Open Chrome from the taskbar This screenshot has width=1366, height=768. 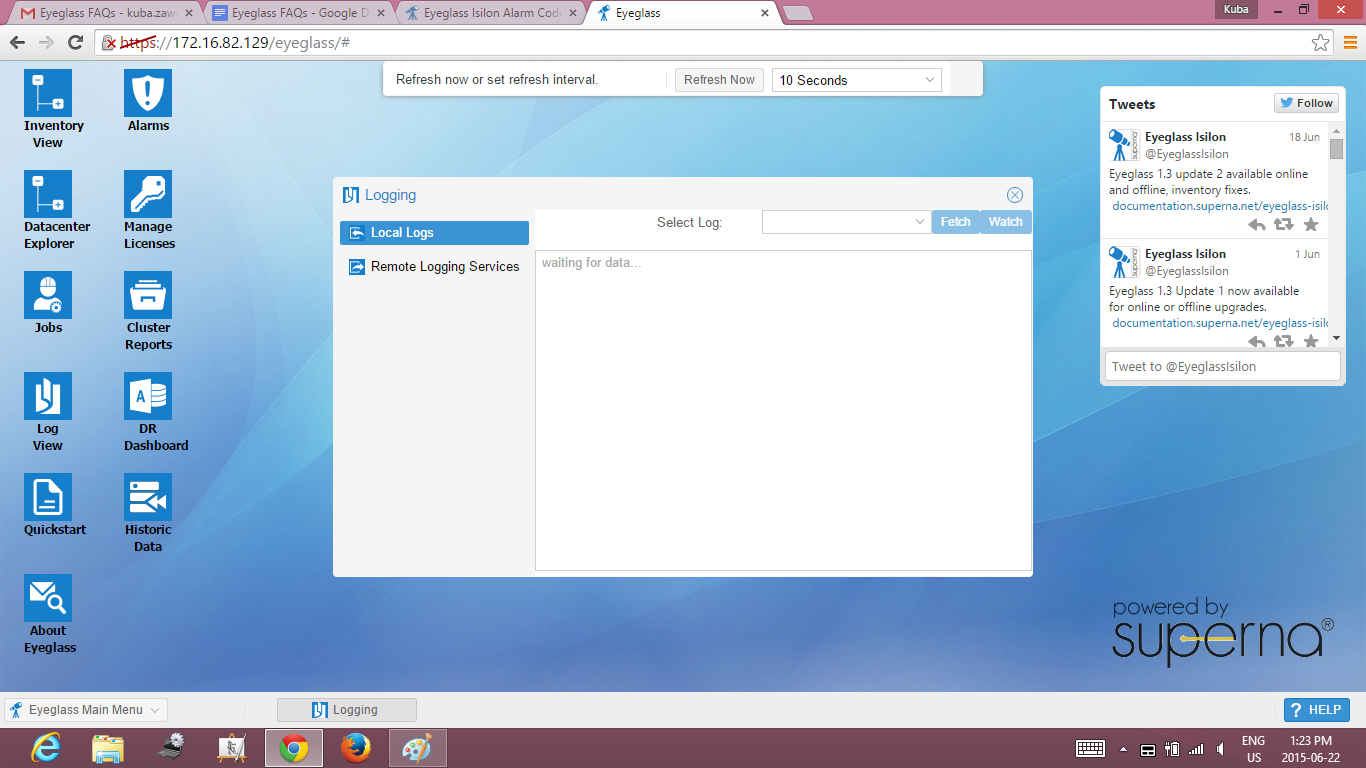294,748
